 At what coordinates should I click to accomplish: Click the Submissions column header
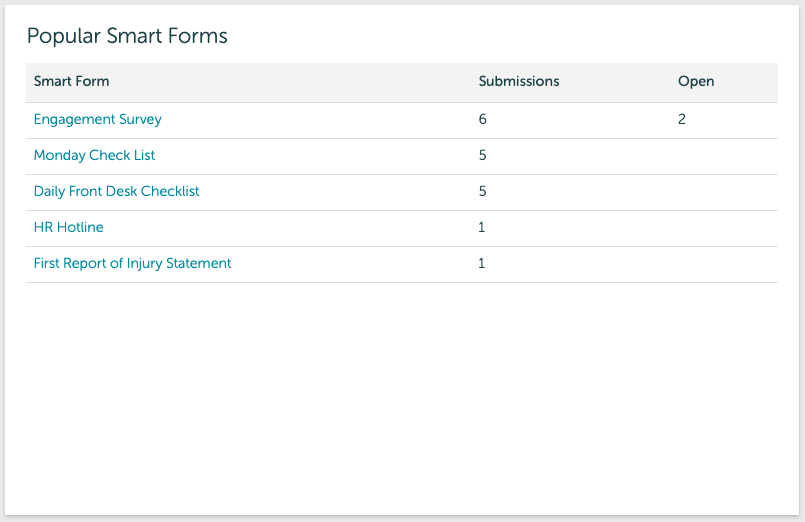click(518, 81)
